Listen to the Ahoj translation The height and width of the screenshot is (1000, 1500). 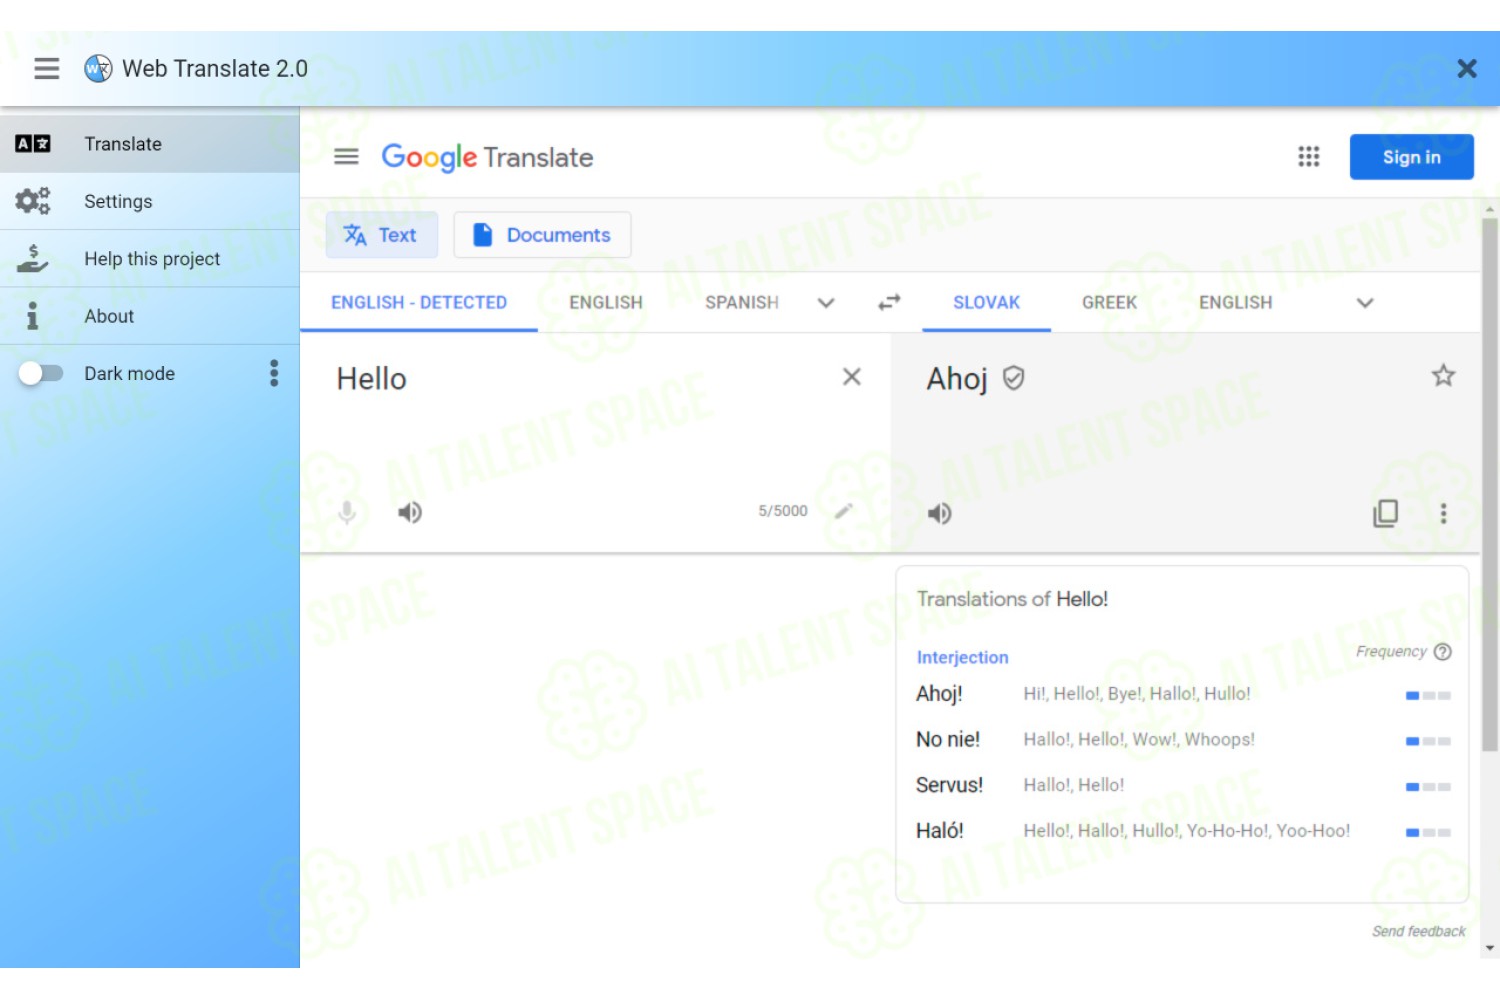click(x=939, y=513)
